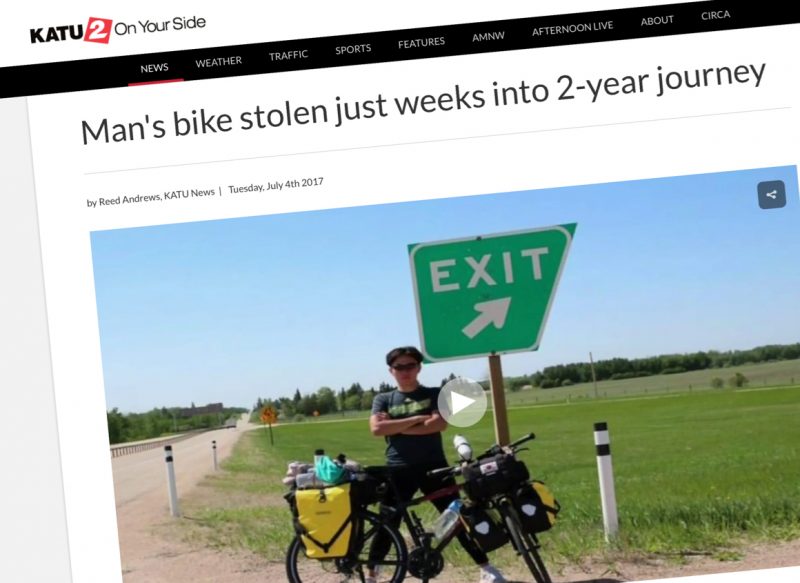Open the ABOUT menu item
The width and height of the screenshot is (800, 583).
[657, 21]
